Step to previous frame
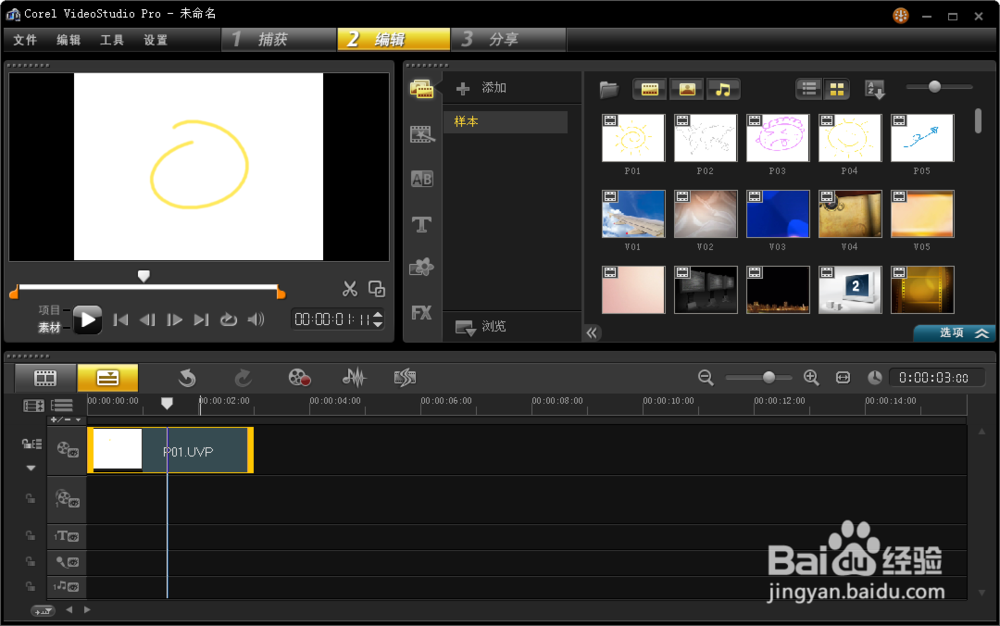Image resolution: width=1000 pixels, height=626 pixels. pyautogui.click(x=147, y=319)
